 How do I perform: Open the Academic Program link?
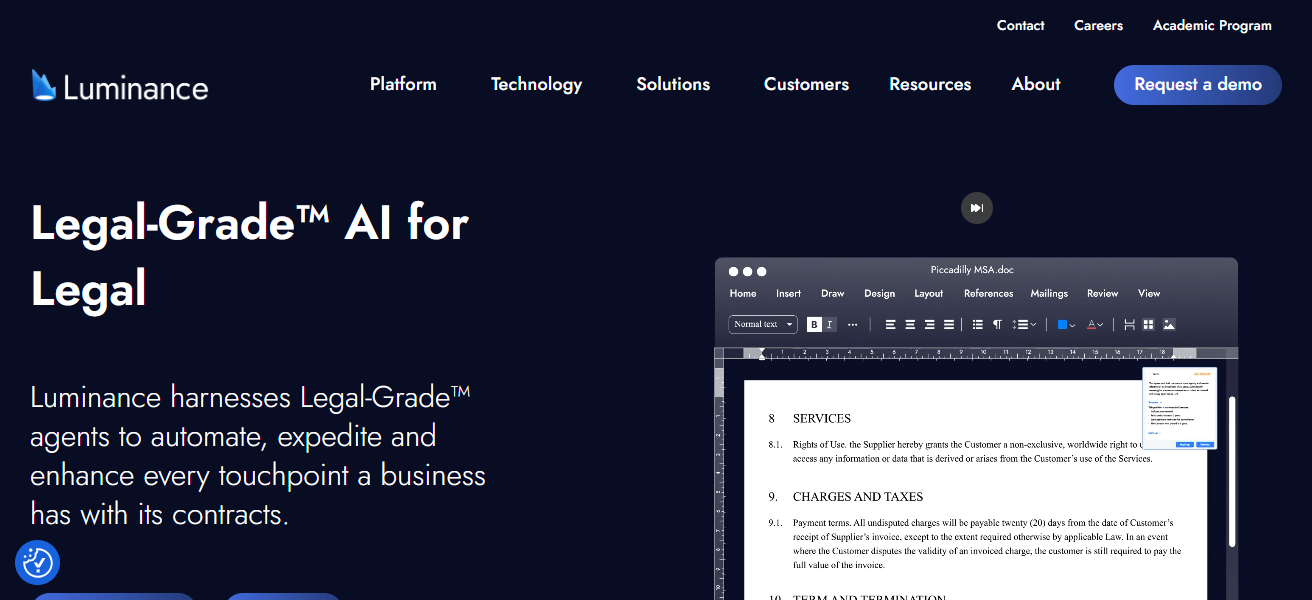point(1212,26)
